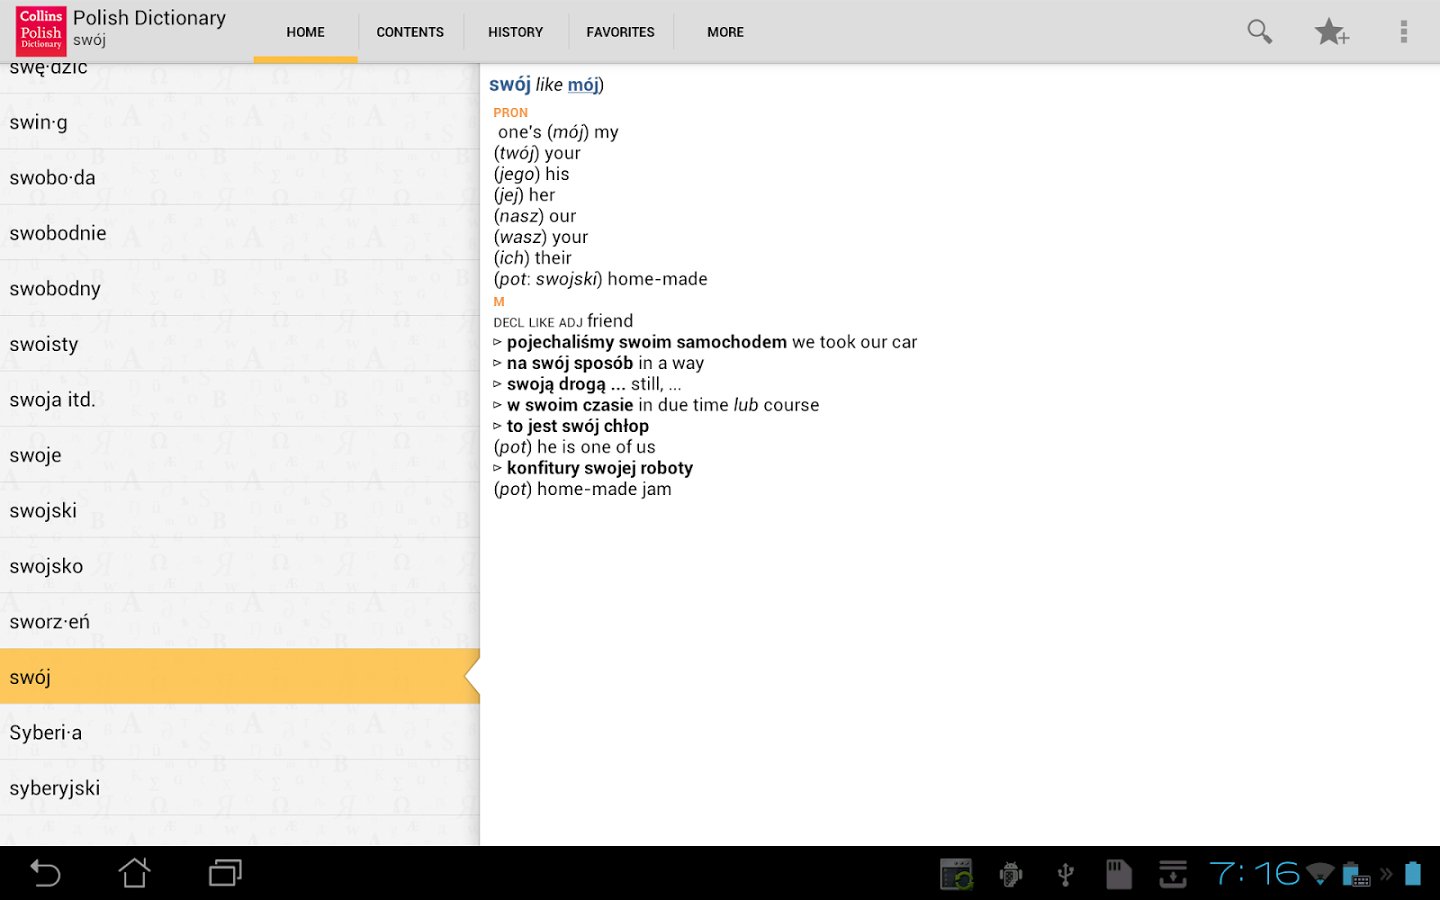Open the MORE tab

point(725,32)
